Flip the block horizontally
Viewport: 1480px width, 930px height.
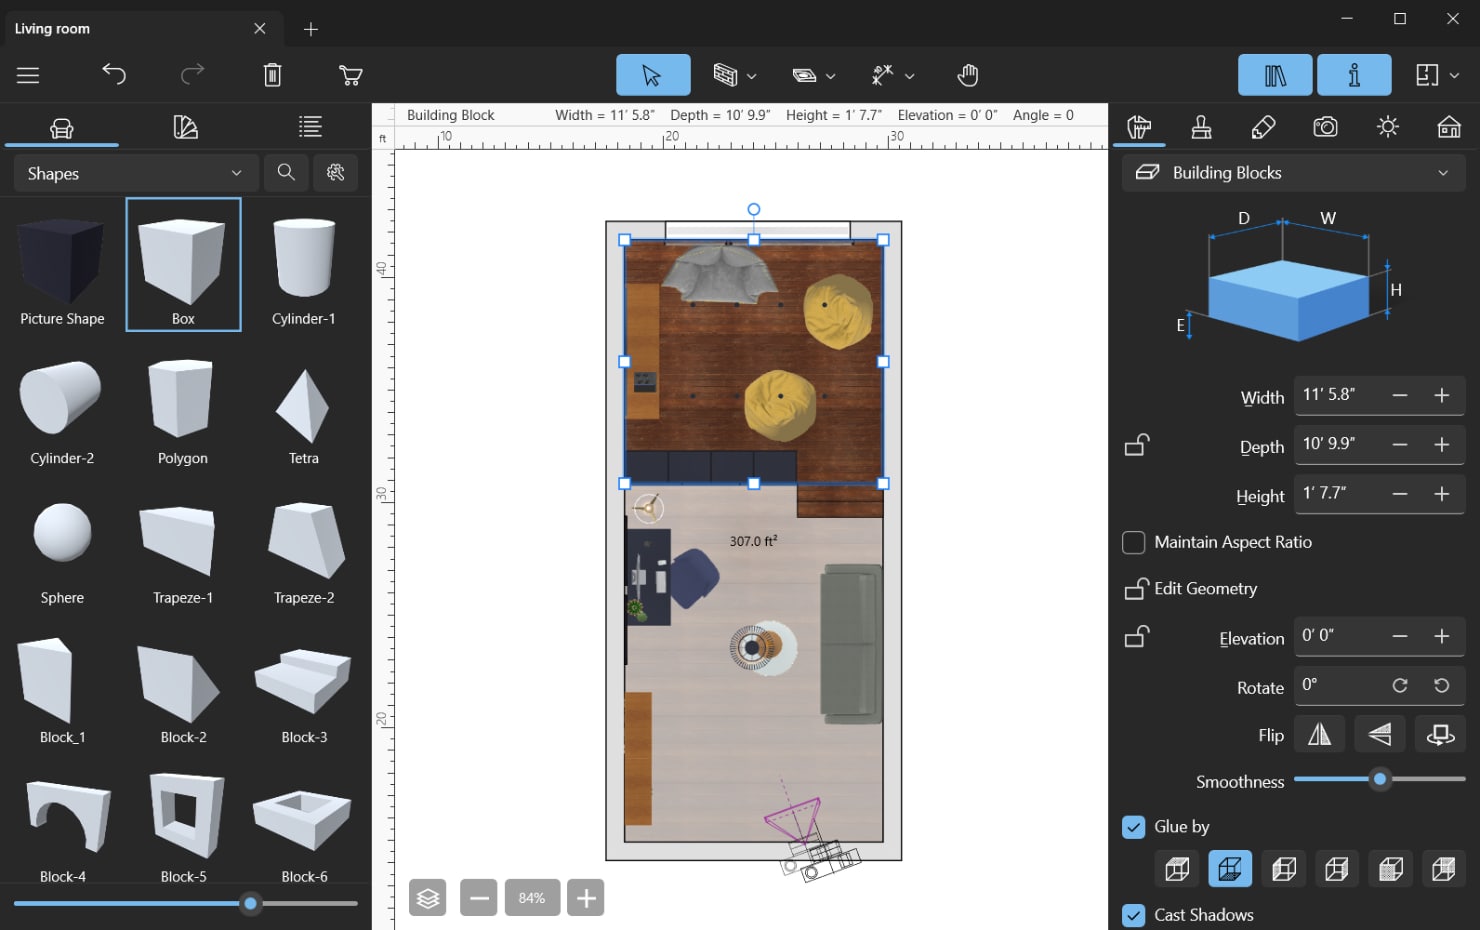pyautogui.click(x=1319, y=733)
